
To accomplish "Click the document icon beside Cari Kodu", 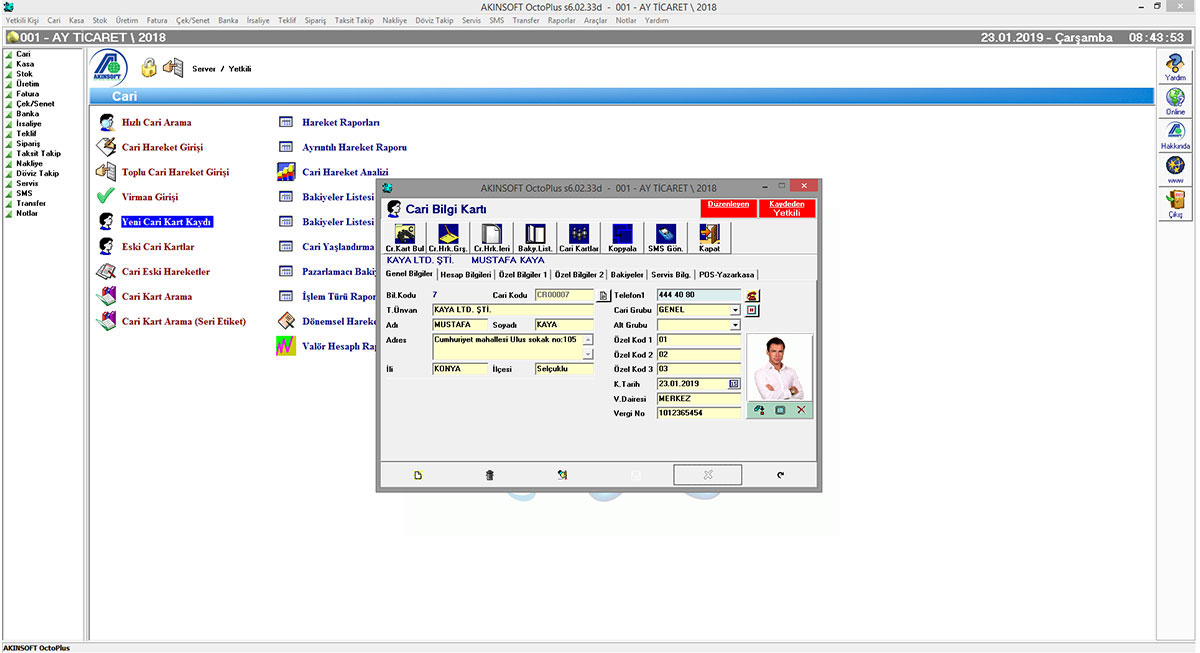I will 603,296.
